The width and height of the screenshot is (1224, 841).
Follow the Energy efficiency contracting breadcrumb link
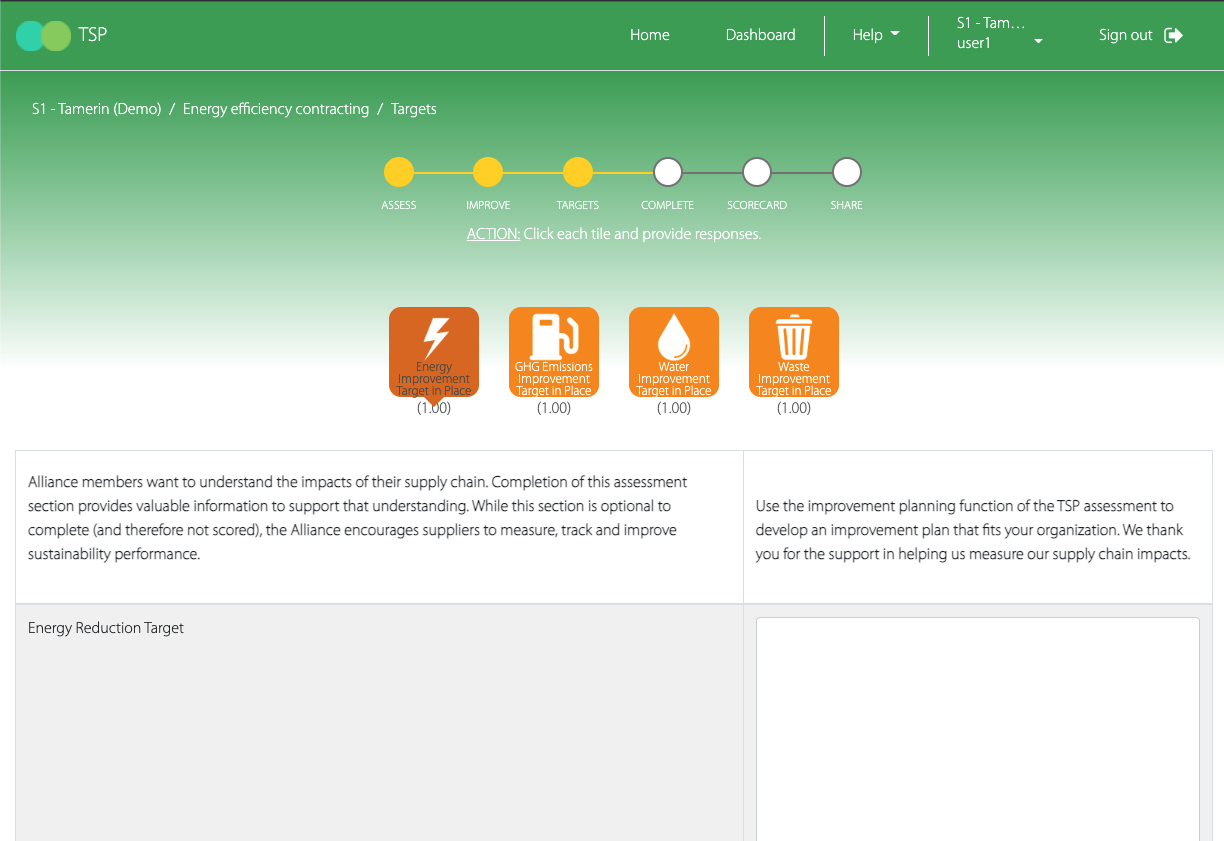276,109
